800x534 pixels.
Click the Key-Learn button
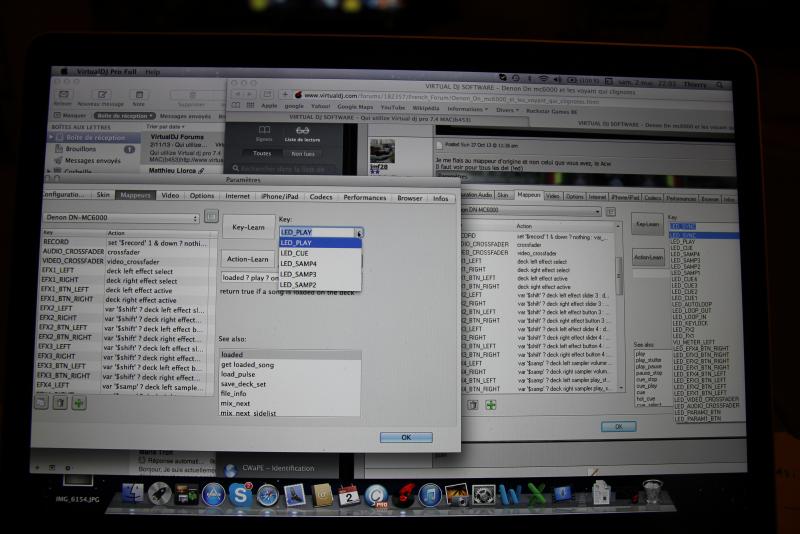[x=248, y=227]
